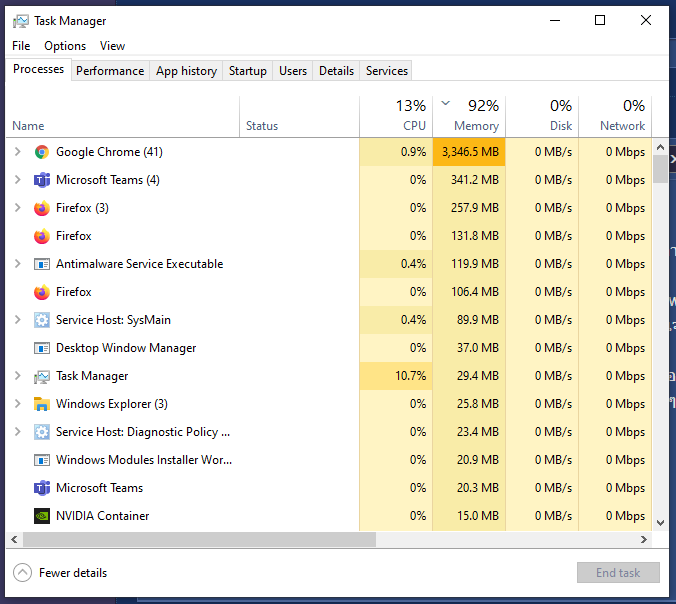Expand the Windows Explorer (3) group
The width and height of the screenshot is (676, 604).
point(18,404)
